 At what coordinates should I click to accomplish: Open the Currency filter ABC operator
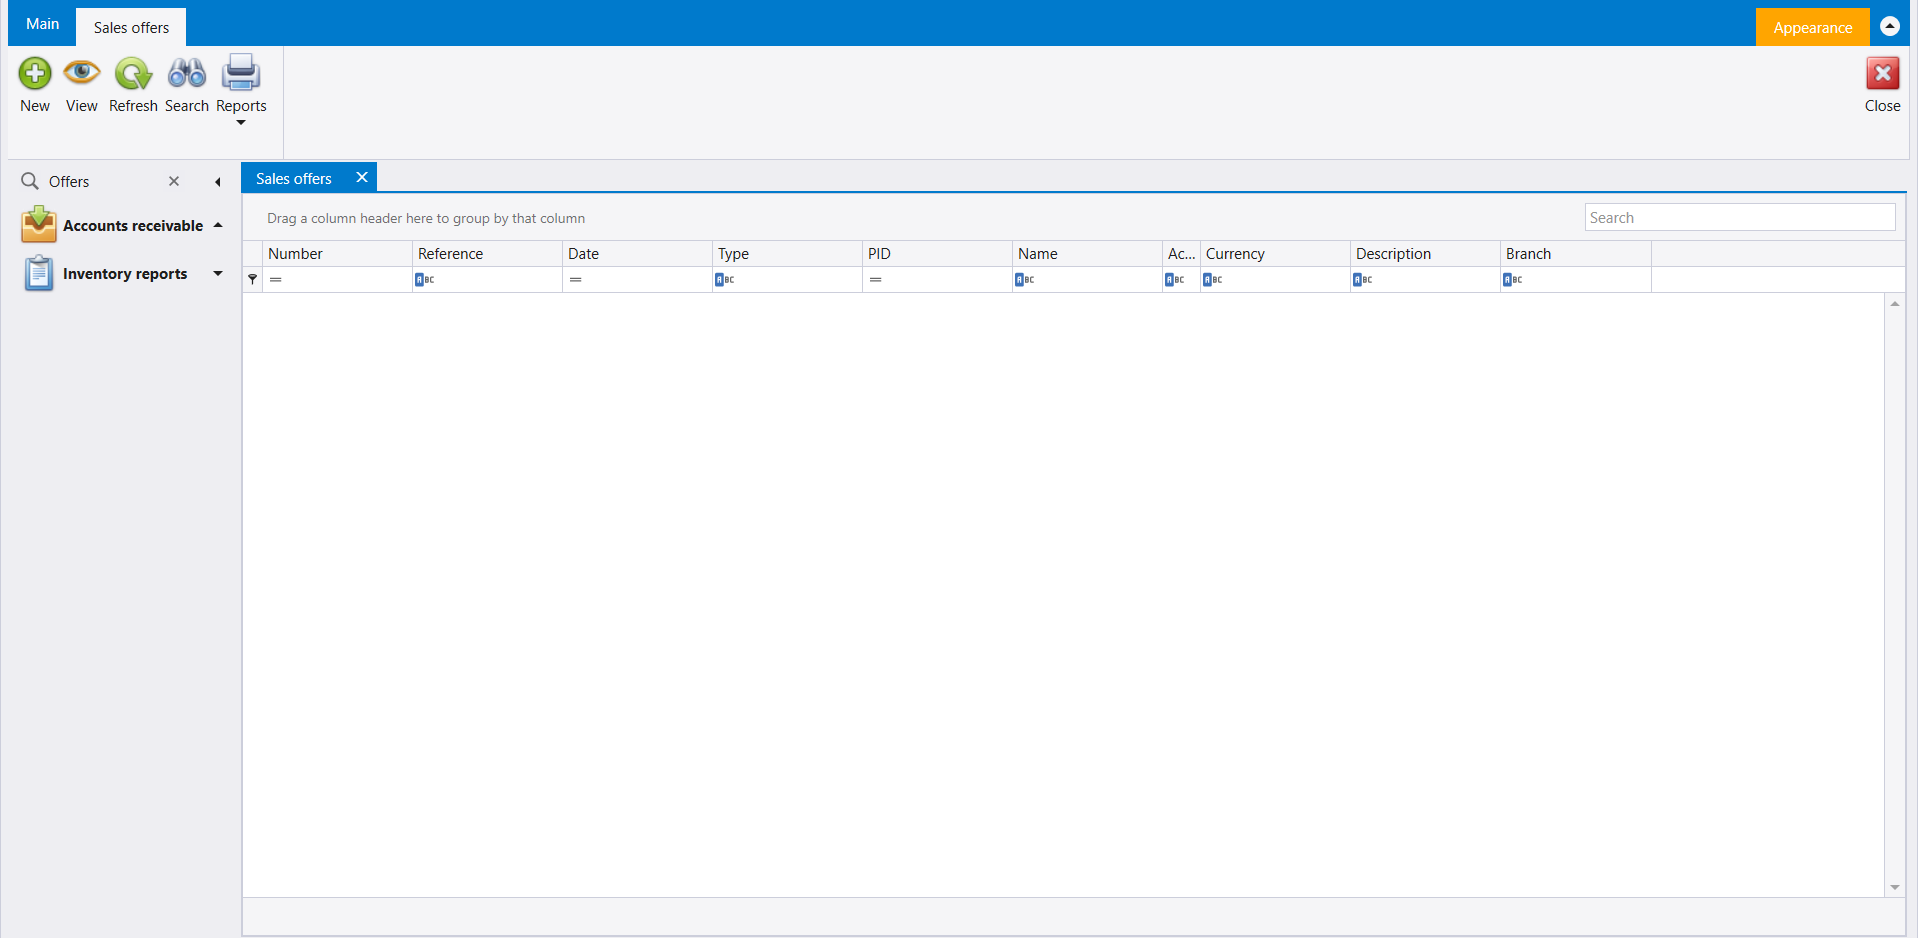tap(1212, 280)
